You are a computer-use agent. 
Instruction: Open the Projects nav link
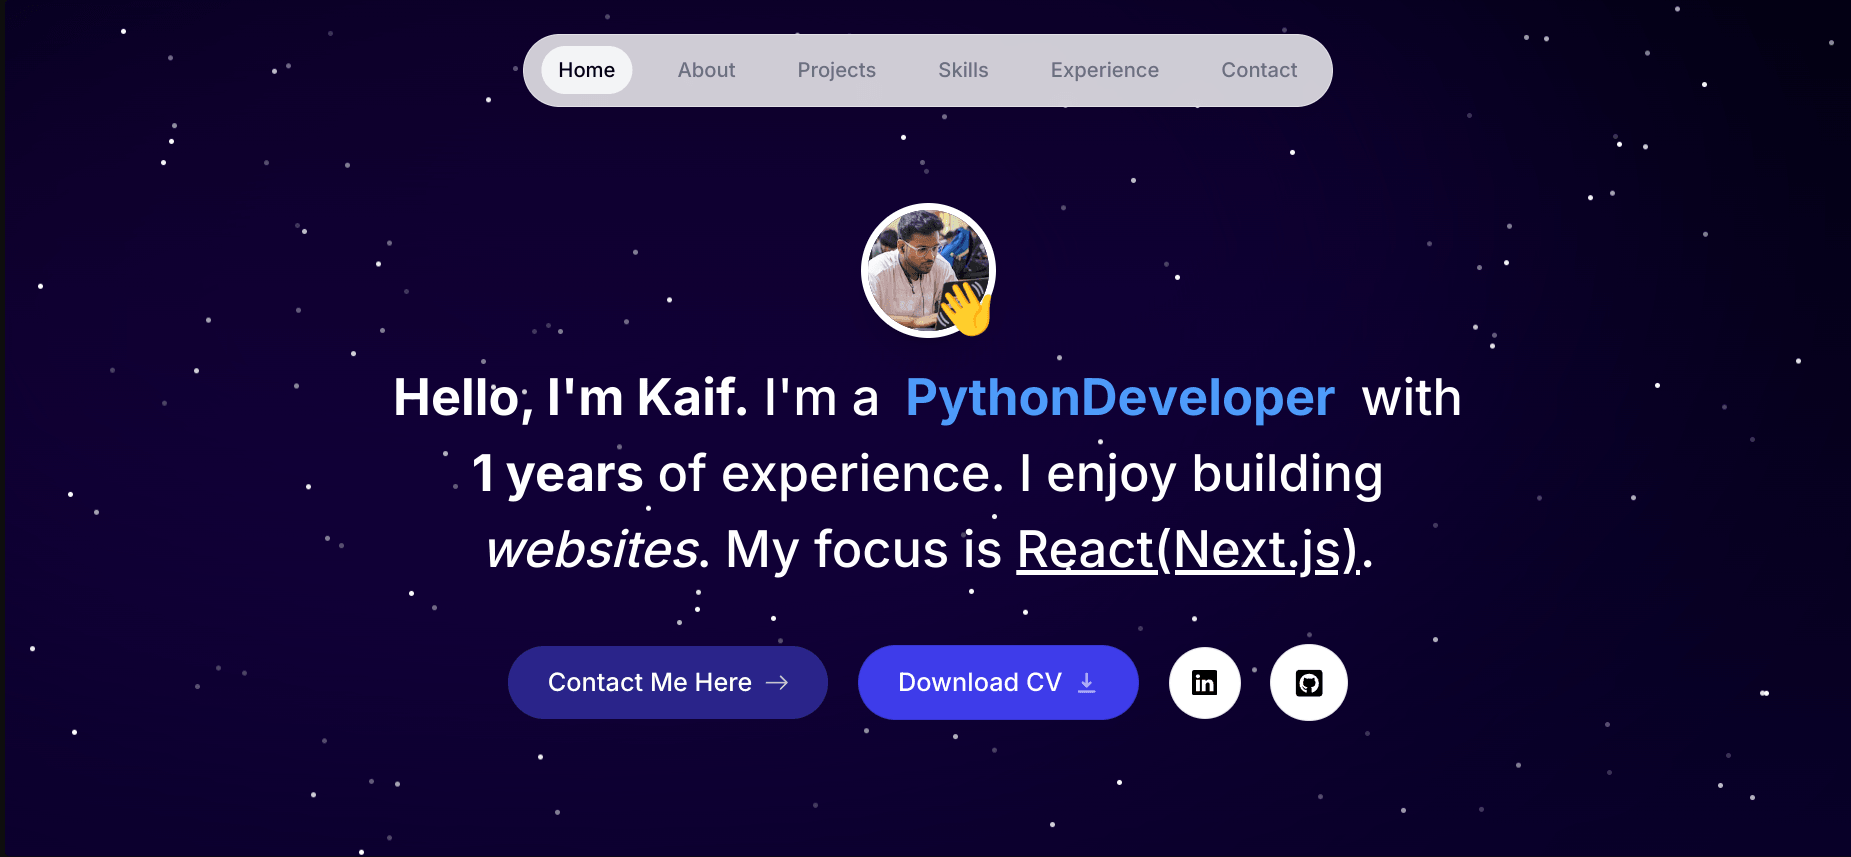tap(837, 70)
